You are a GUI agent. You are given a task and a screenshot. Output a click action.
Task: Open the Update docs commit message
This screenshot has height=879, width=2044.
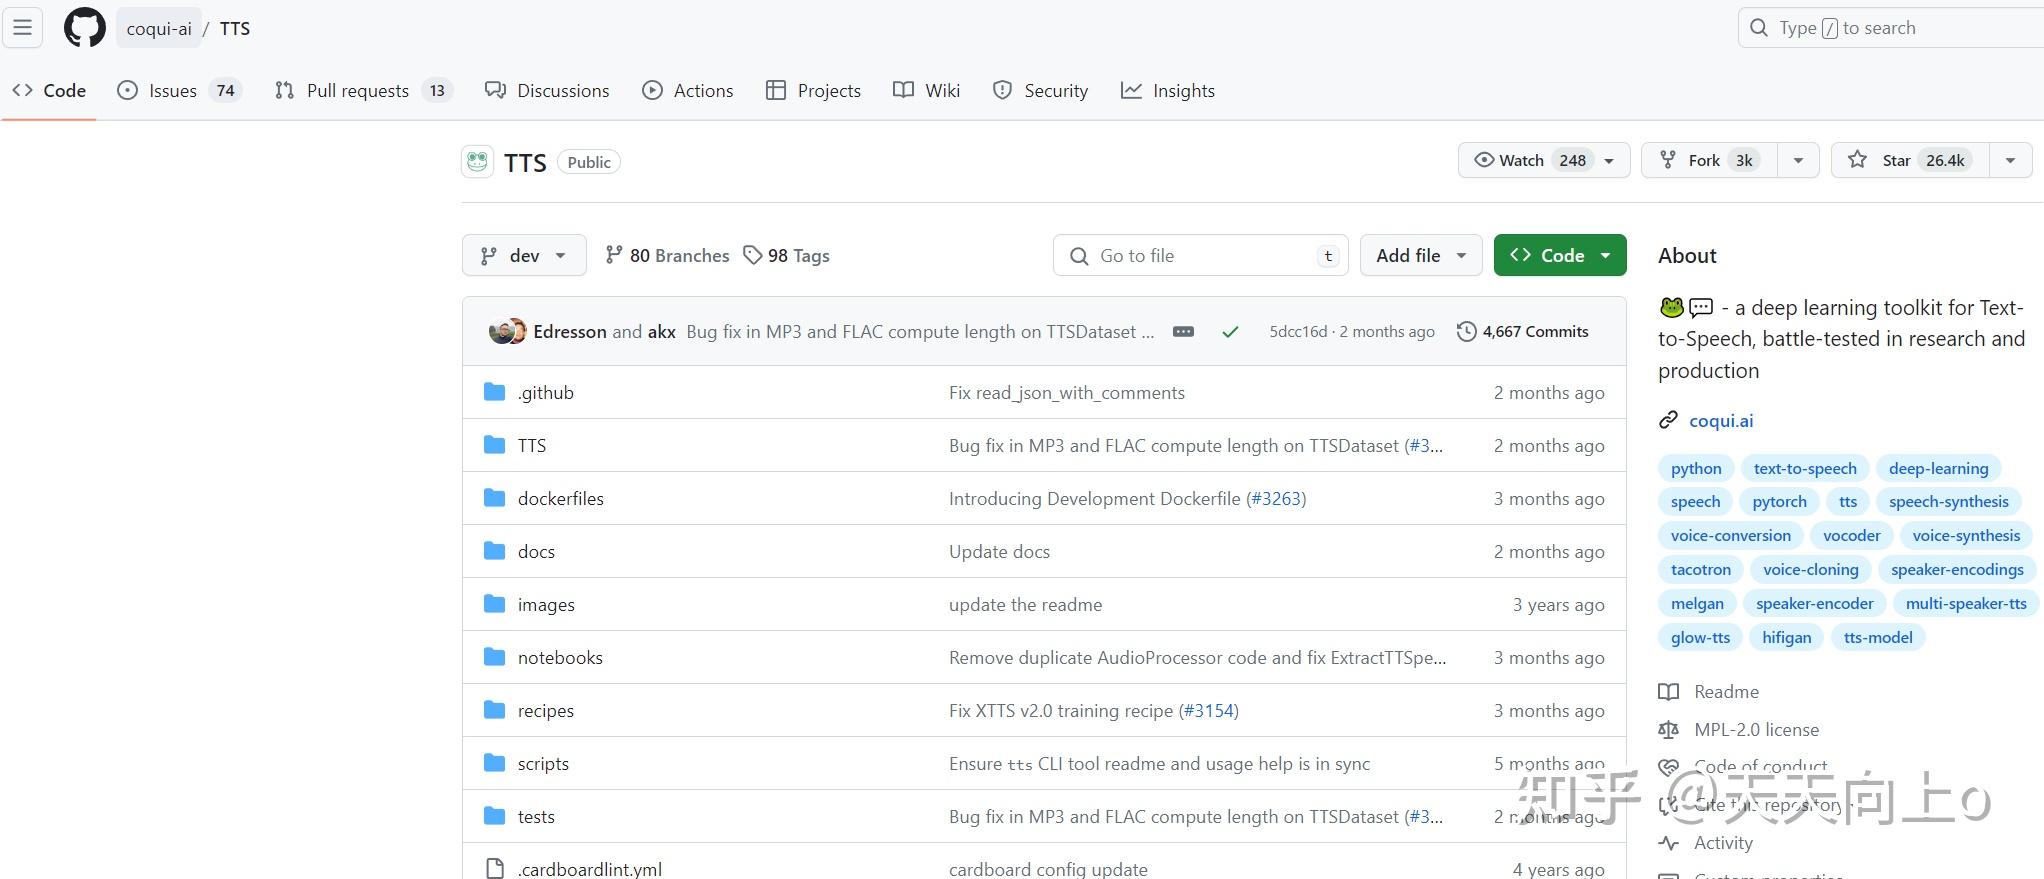pos(999,552)
